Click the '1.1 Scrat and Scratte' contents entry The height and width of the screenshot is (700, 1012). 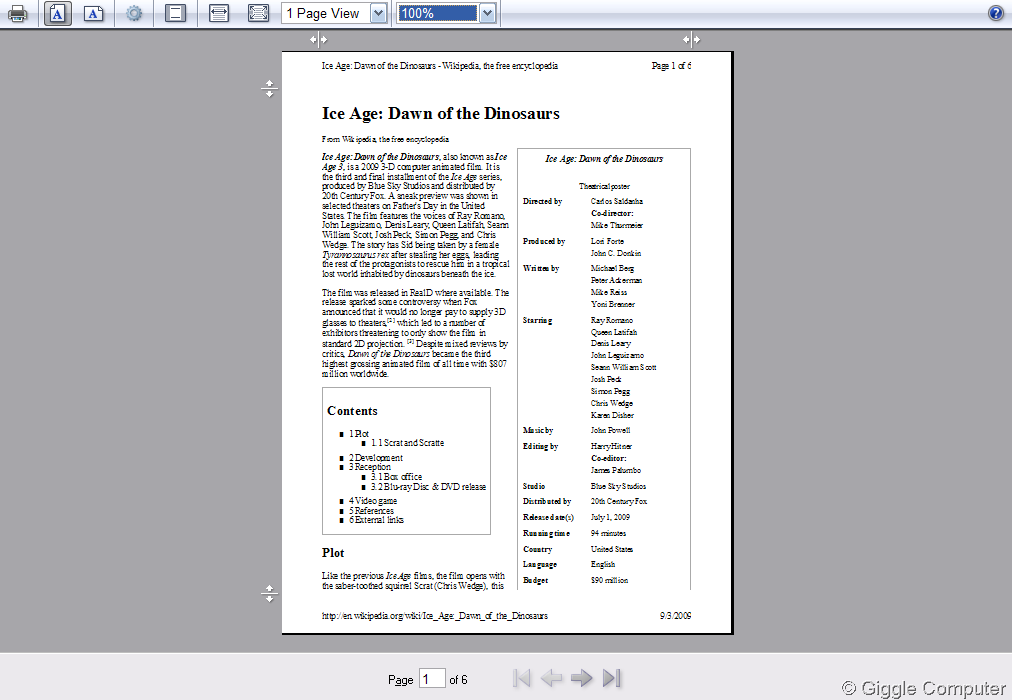click(407, 443)
